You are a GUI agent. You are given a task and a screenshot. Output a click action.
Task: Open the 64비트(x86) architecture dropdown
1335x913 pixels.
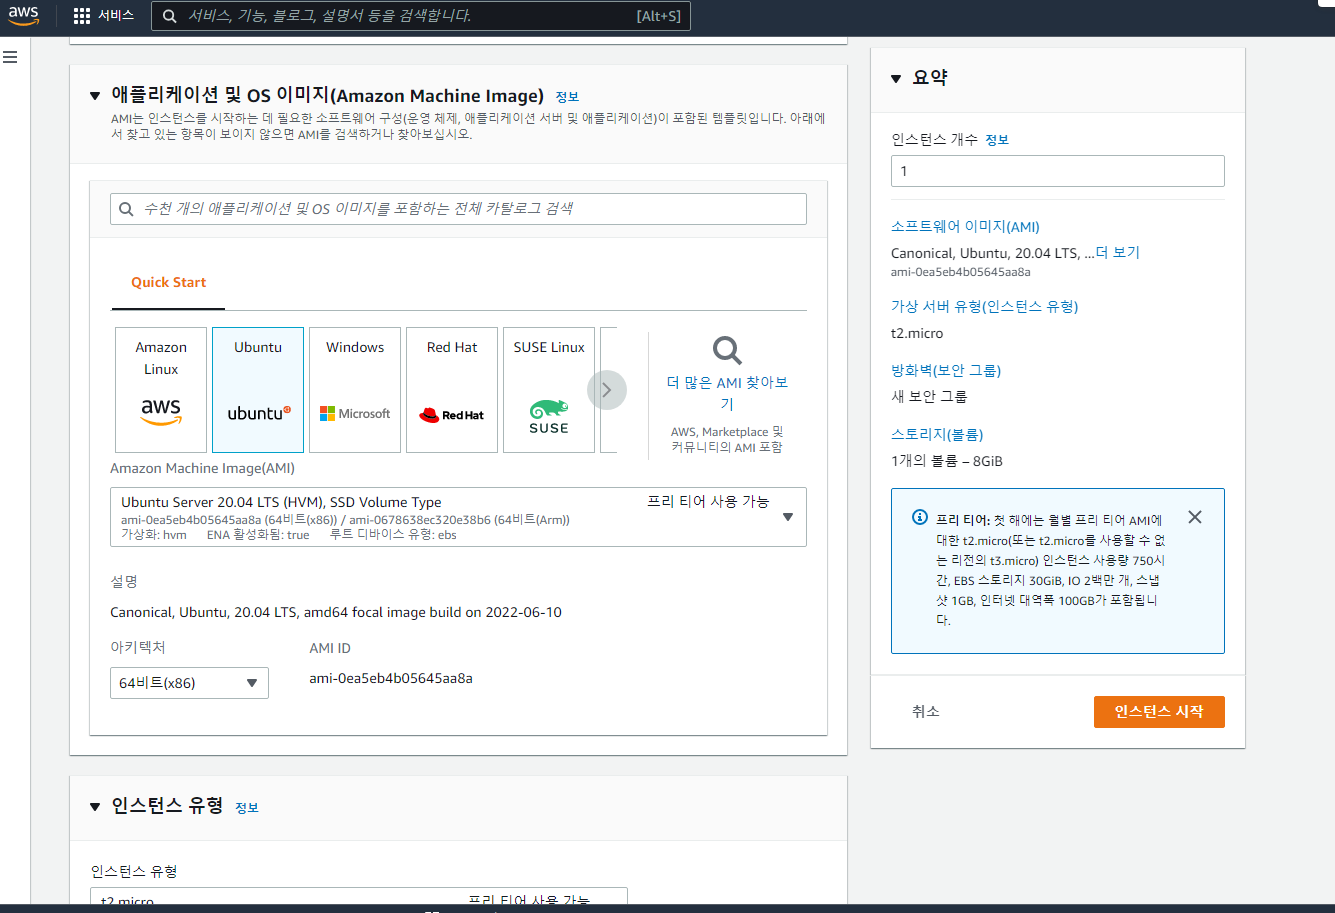pos(189,683)
